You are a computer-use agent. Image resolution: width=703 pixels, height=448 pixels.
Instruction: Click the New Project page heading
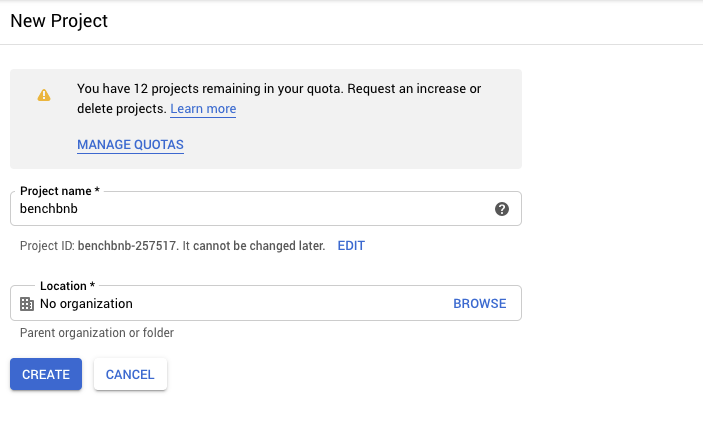coord(59,21)
